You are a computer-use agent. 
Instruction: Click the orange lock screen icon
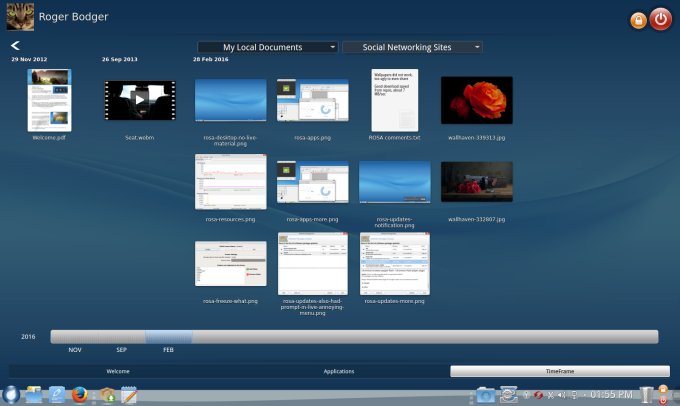coord(637,20)
